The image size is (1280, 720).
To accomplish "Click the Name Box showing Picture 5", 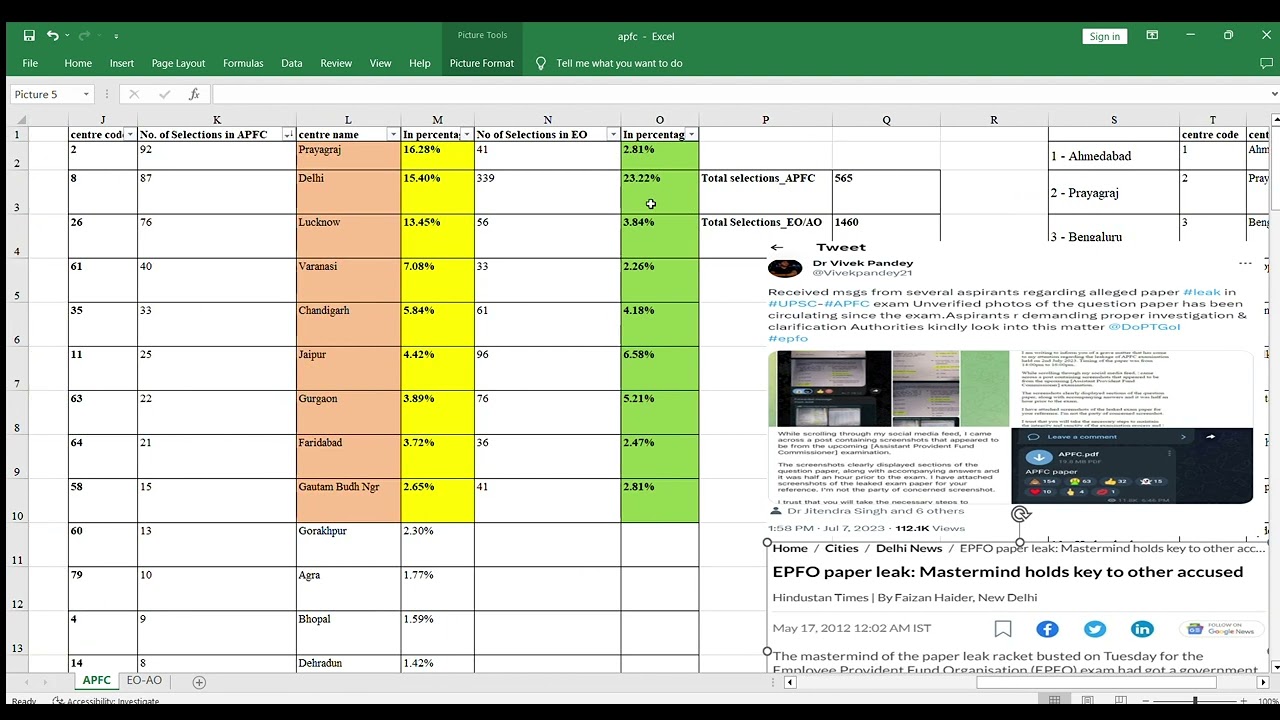I will 45,94.
